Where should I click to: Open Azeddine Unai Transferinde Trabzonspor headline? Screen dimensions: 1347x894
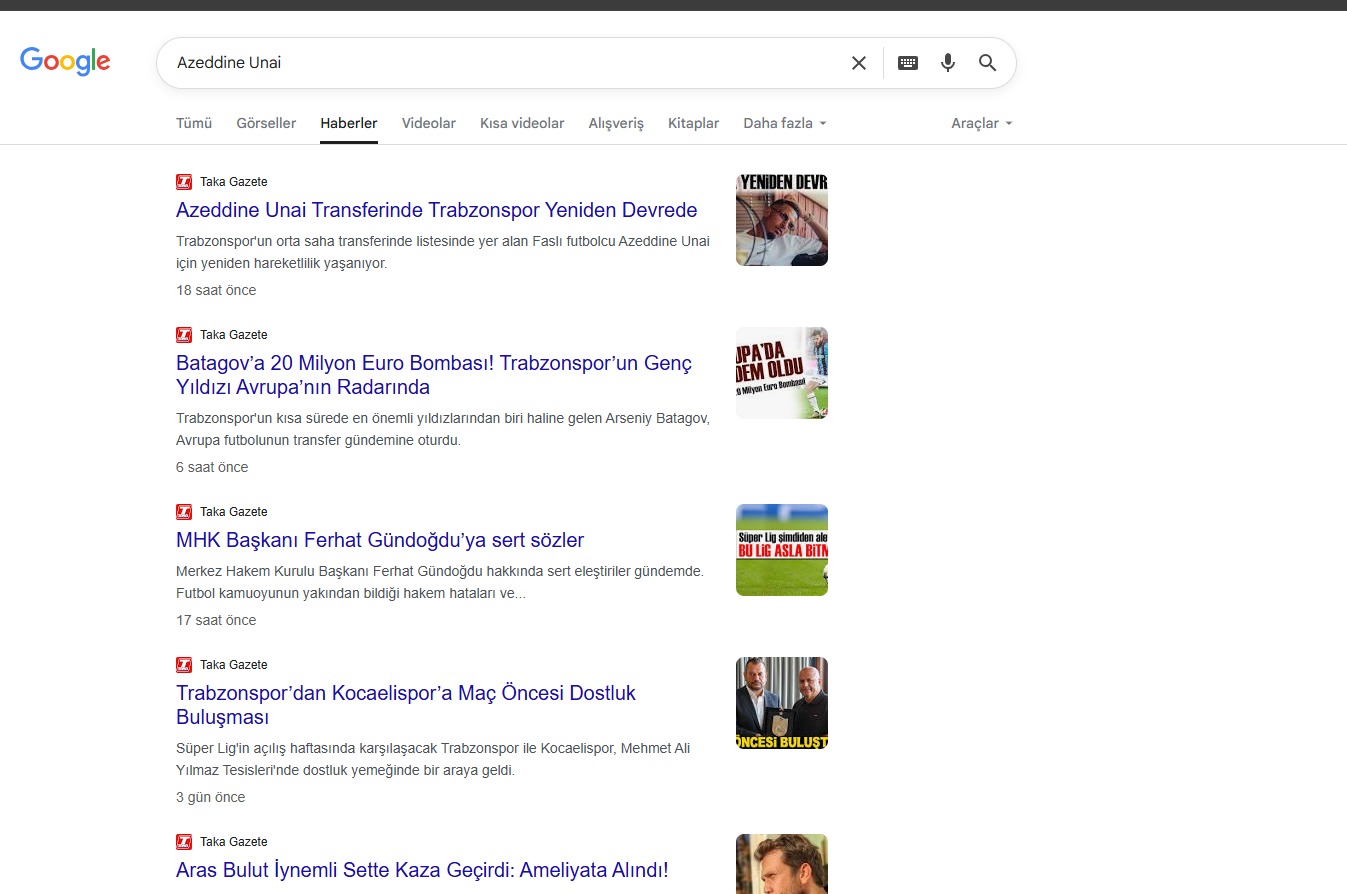coord(437,210)
